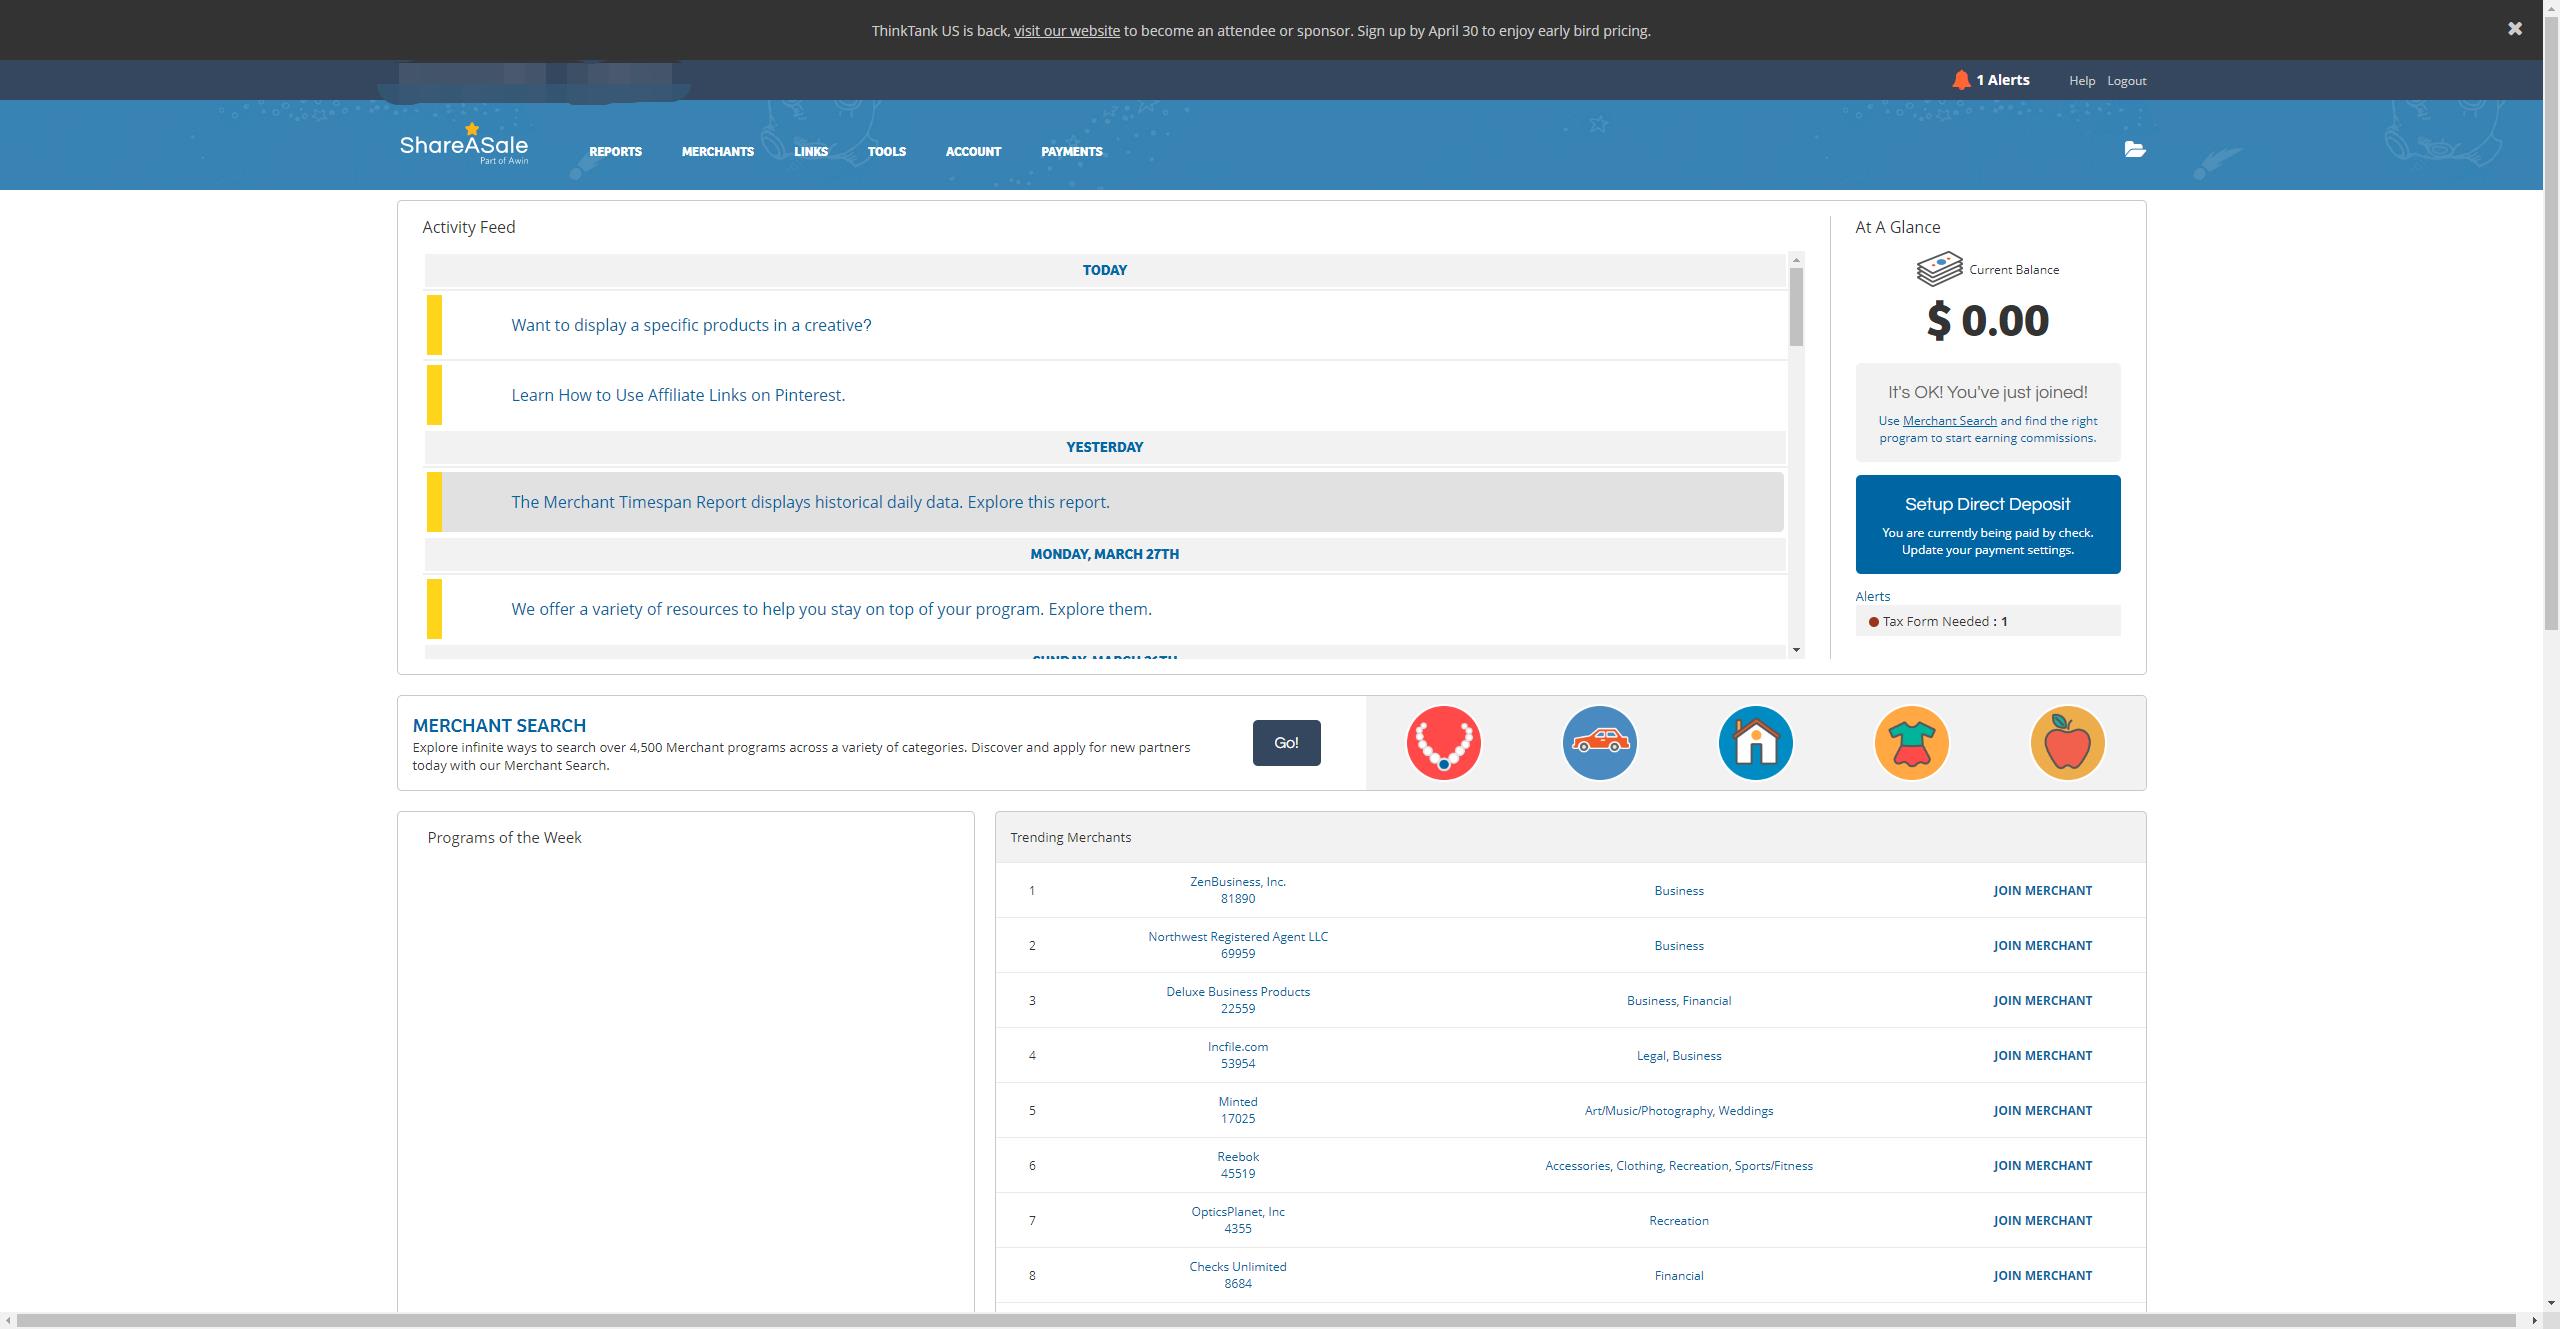Open Minted merchant name link

[1238, 1102]
